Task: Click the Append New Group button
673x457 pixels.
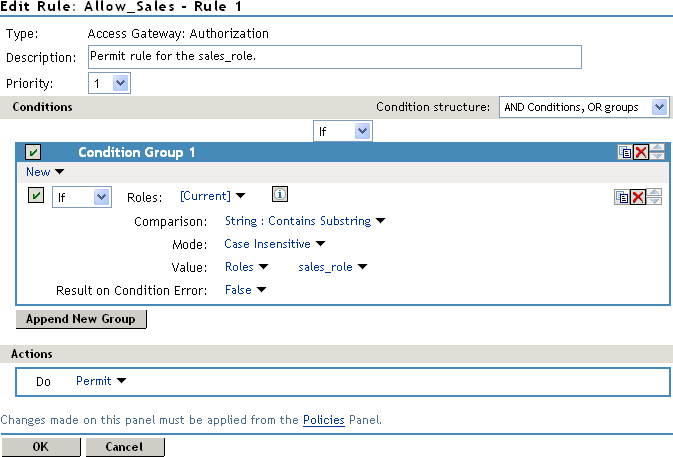Action: [81, 319]
